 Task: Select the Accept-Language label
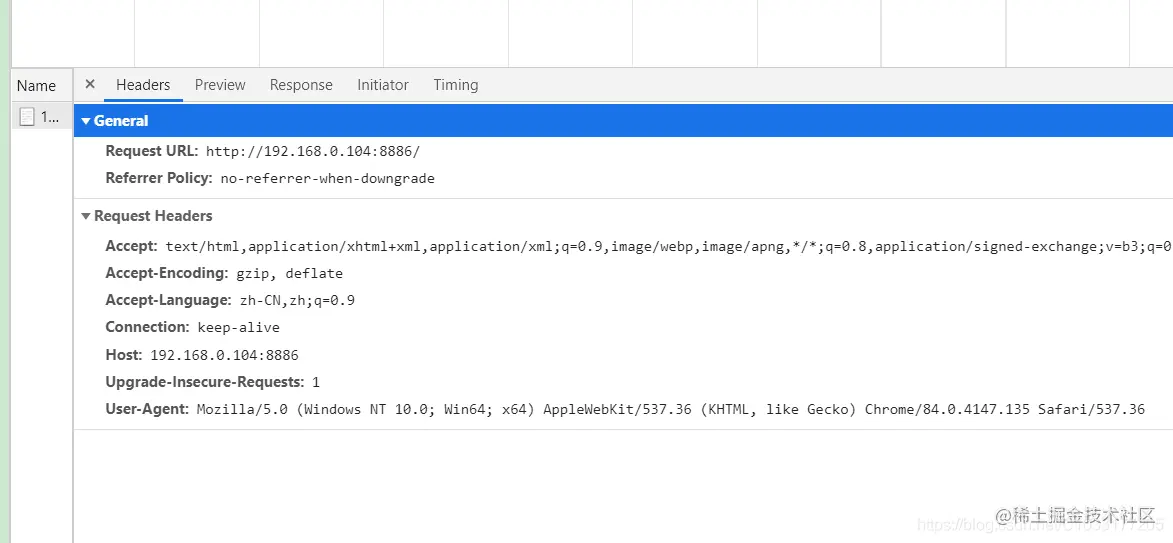(x=168, y=300)
